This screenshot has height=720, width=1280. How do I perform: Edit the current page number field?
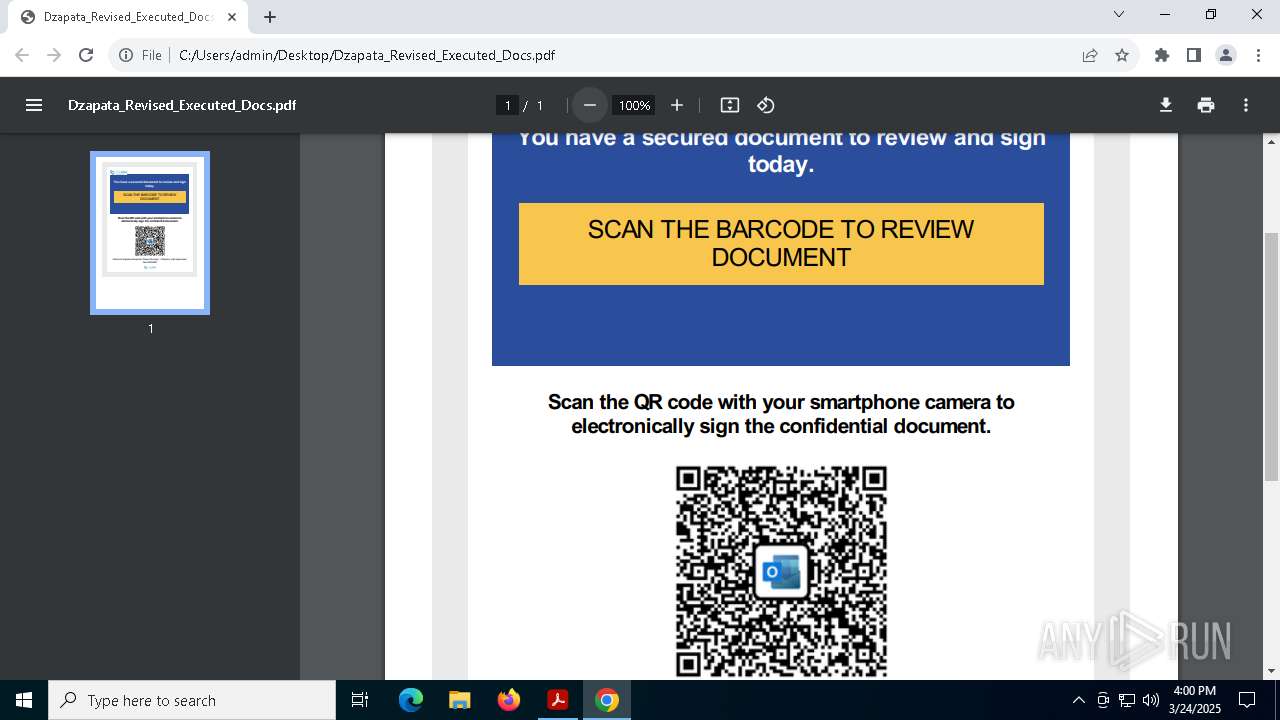508,105
